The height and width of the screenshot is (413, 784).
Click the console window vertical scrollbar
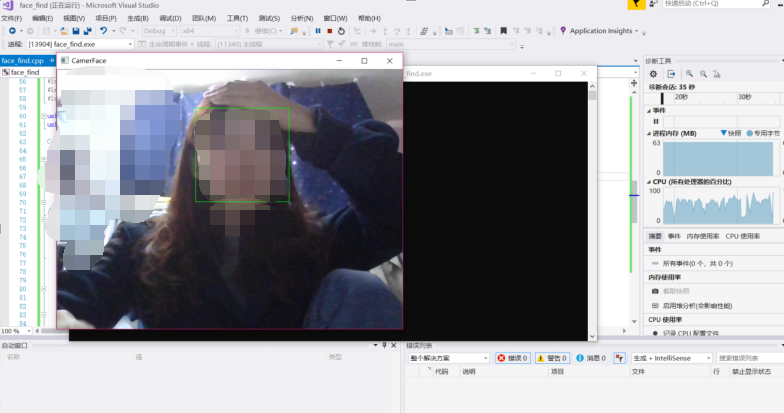click(x=592, y=211)
